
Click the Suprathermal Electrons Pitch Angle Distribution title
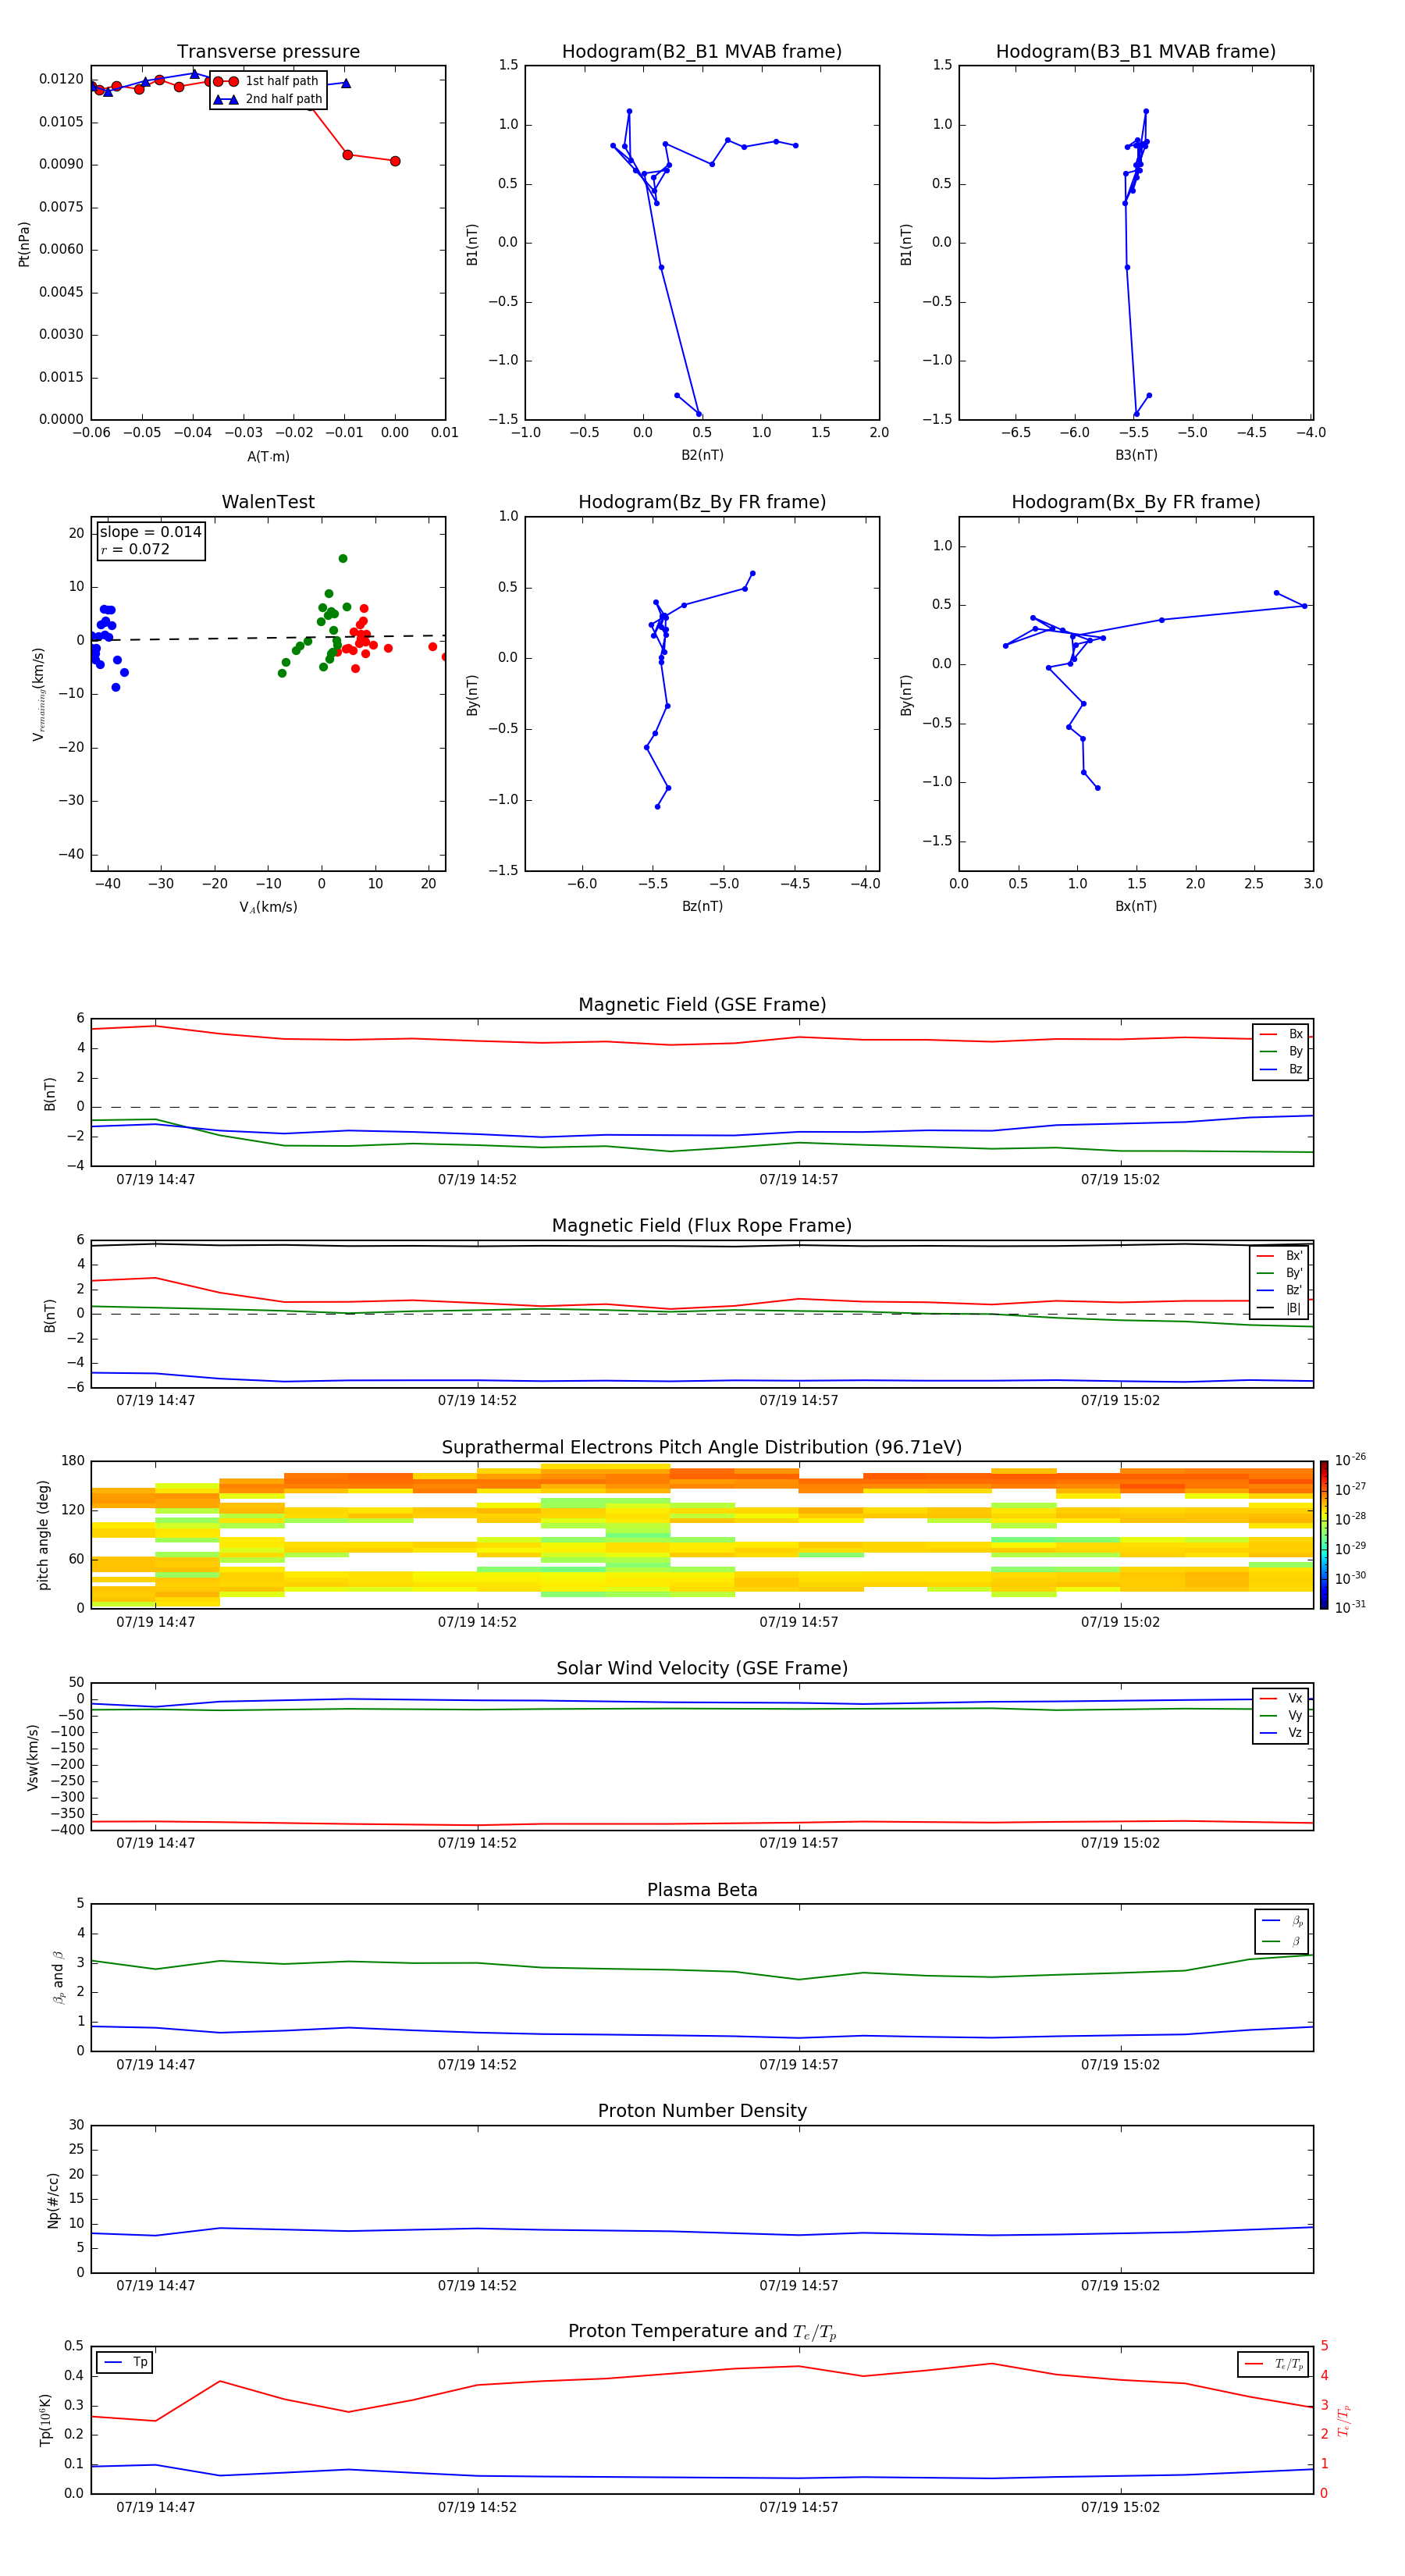(x=702, y=1448)
